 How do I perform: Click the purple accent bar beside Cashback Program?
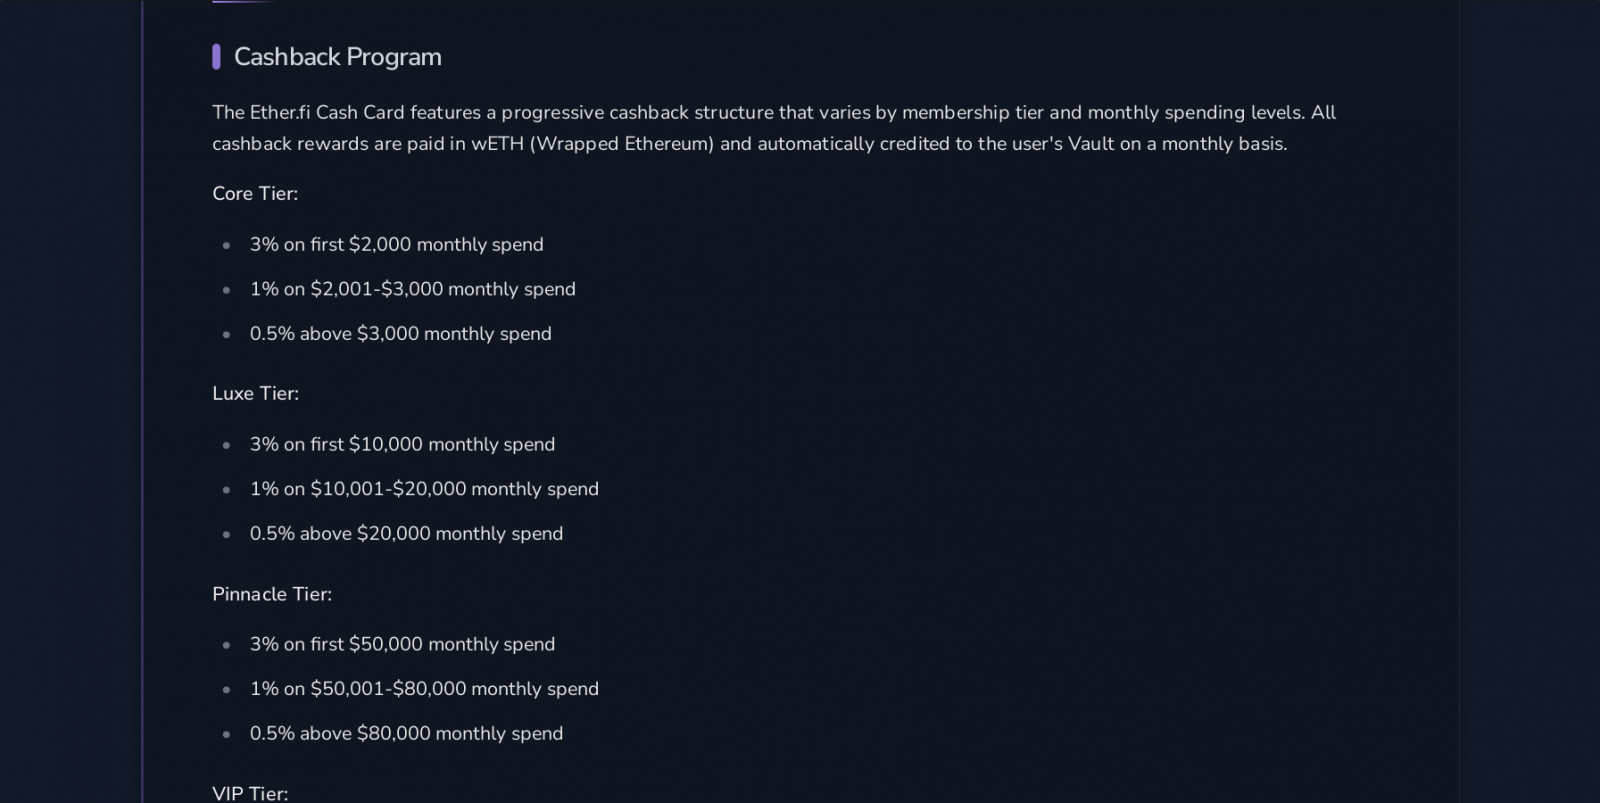(x=216, y=57)
